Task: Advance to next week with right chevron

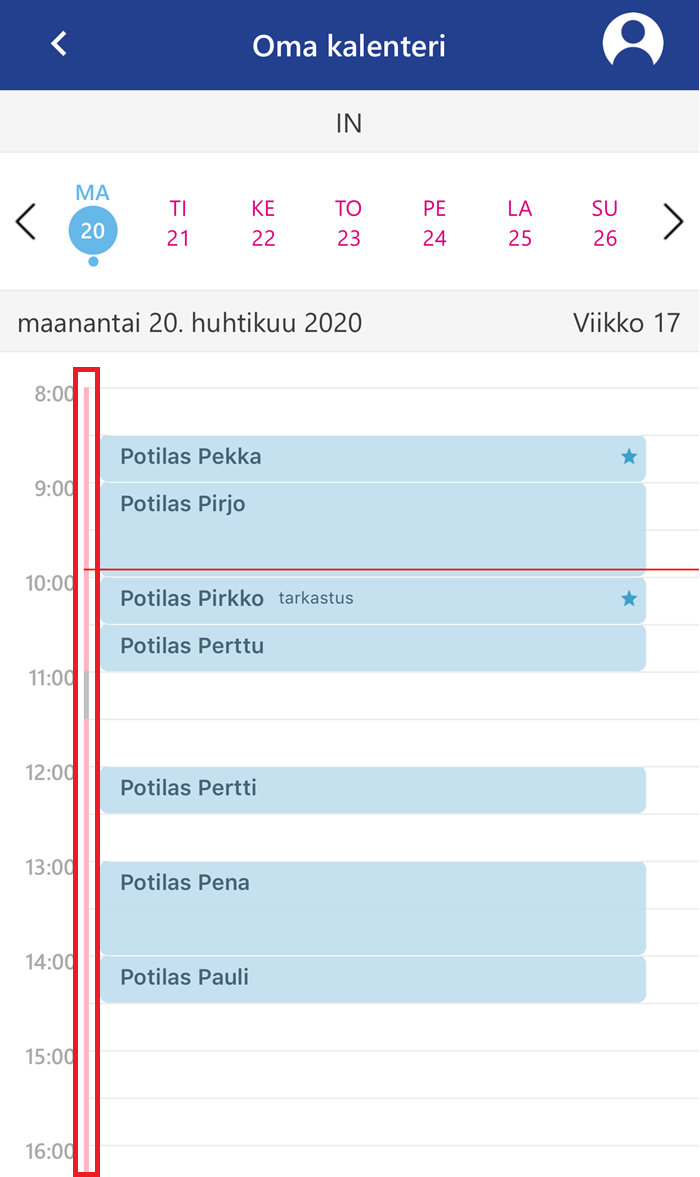Action: click(x=674, y=222)
